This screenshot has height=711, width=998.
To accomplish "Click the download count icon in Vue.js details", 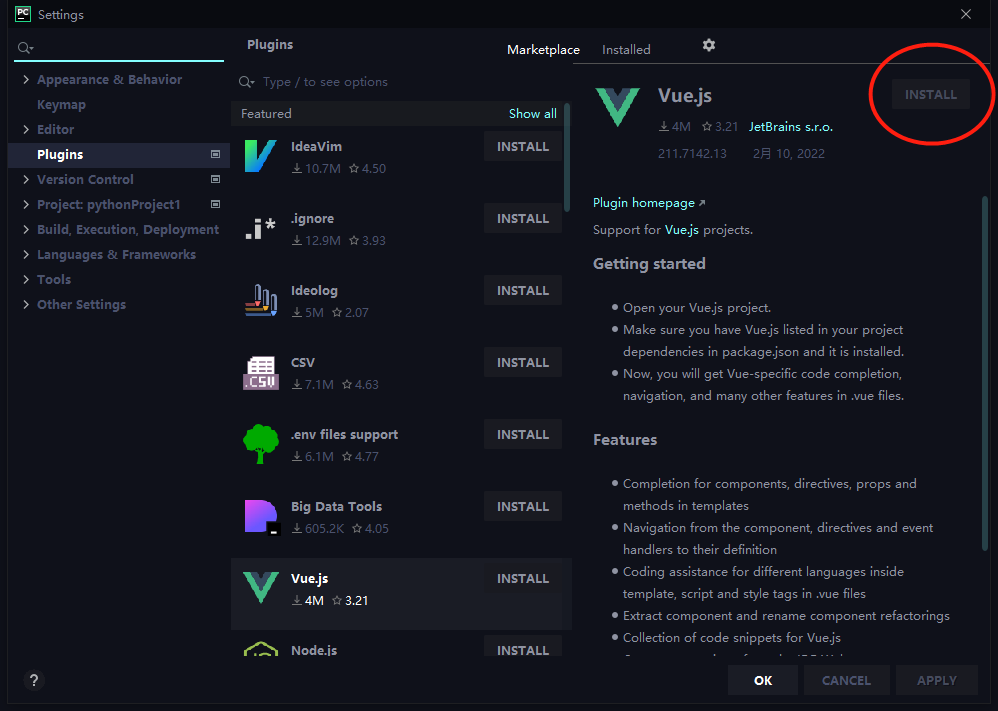I will pyautogui.click(x=663, y=127).
